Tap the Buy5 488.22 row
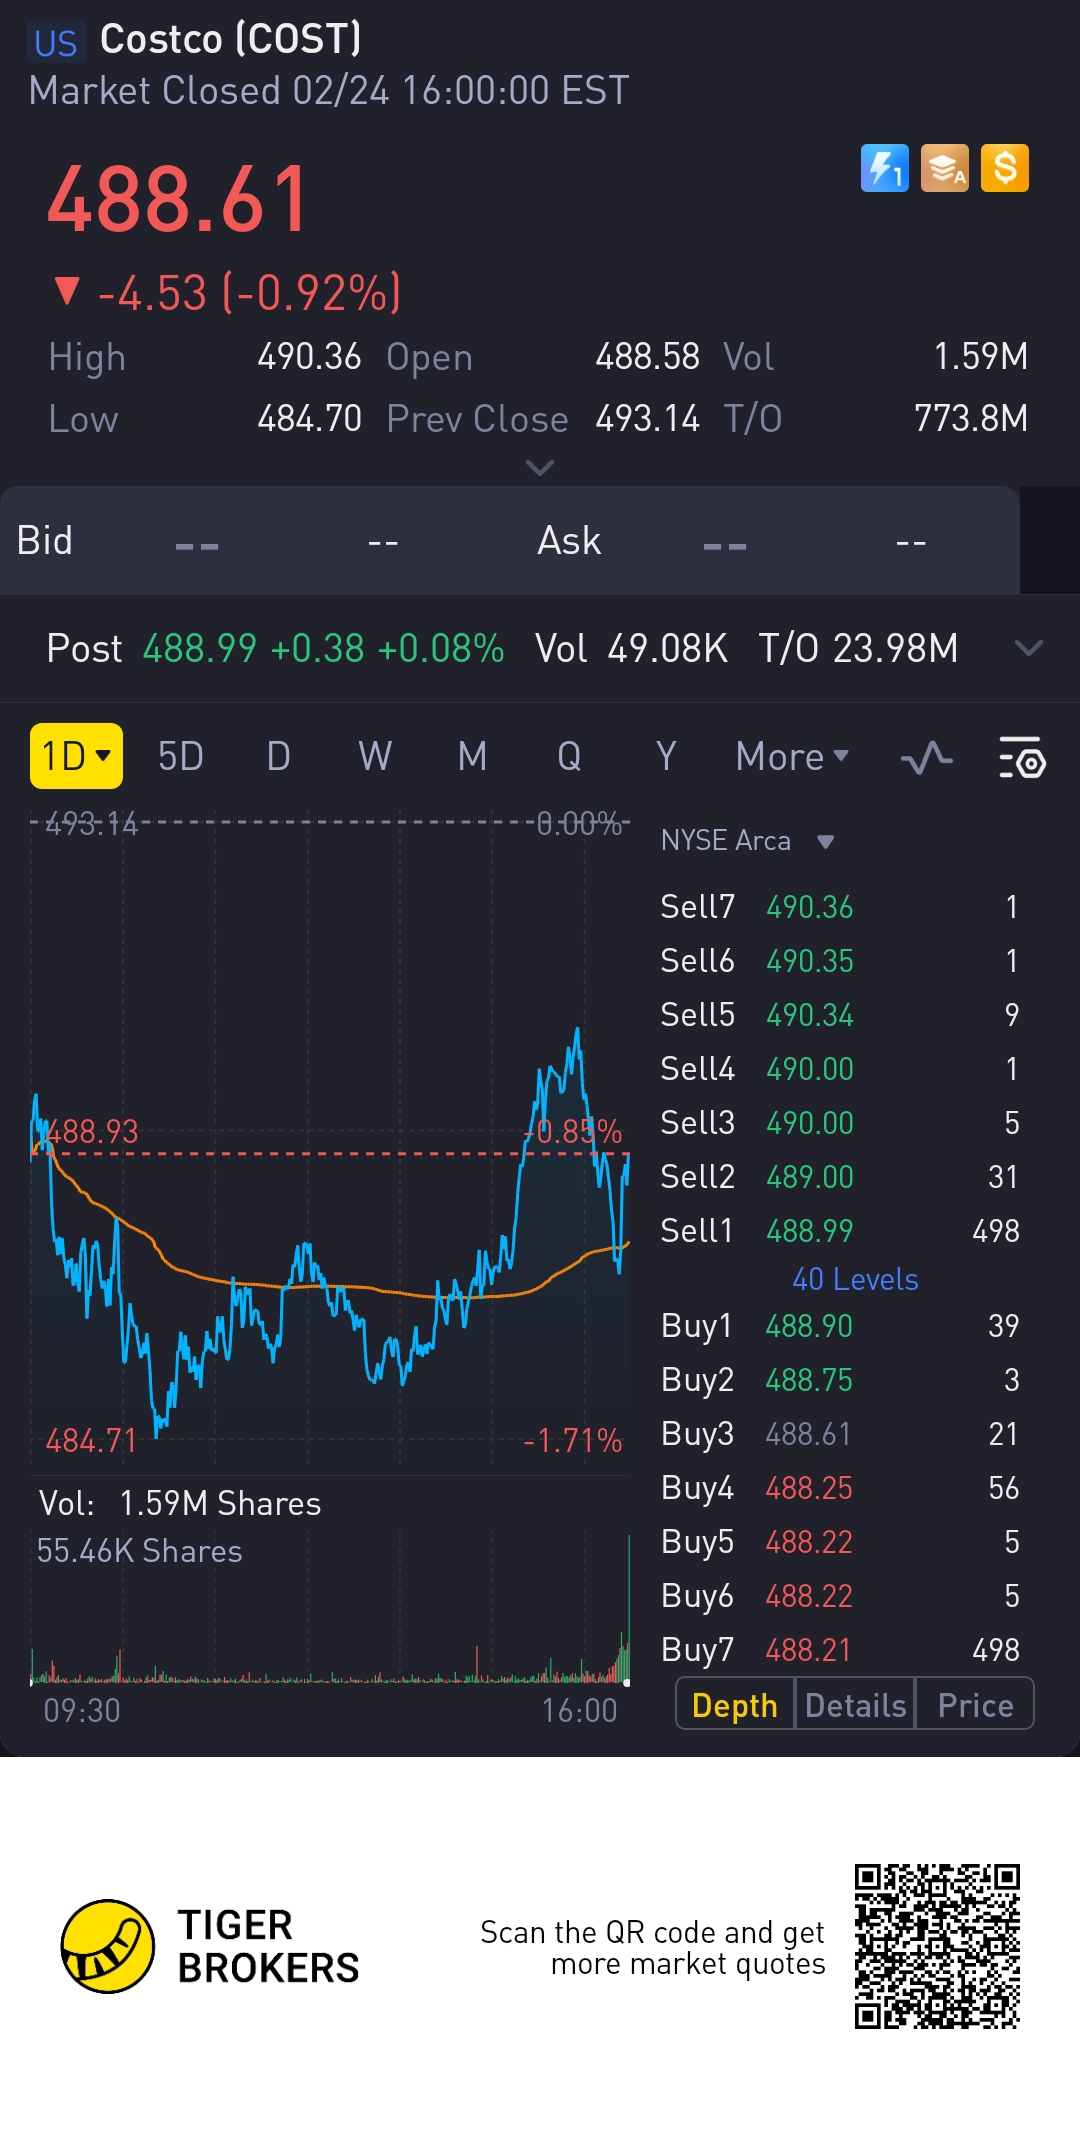Image resolution: width=1080 pixels, height=2137 pixels. click(x=840, y=1542)
